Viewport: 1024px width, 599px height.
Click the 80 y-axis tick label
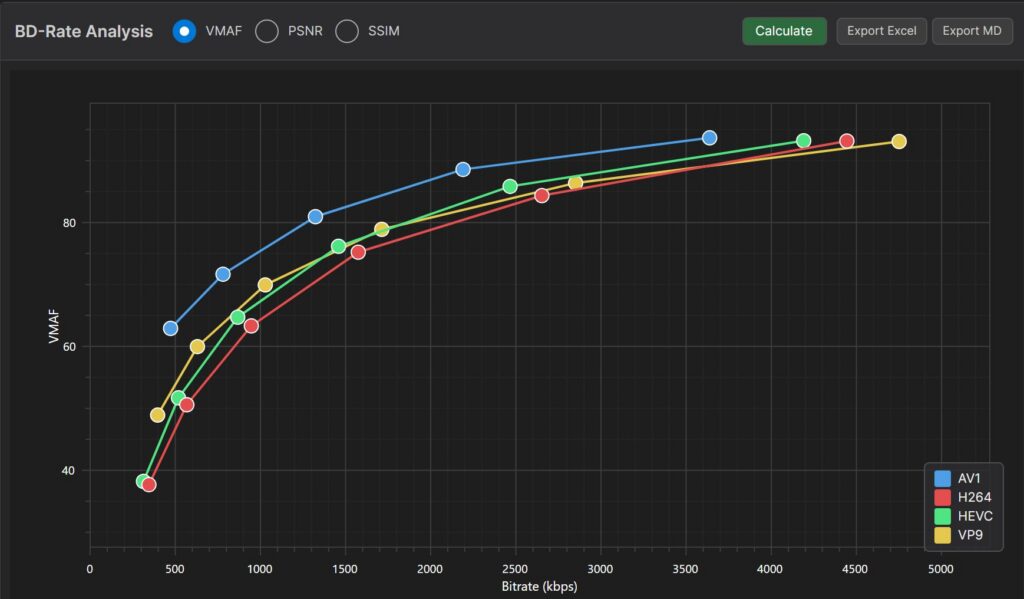pyautogui.click(x=69, y=223)
